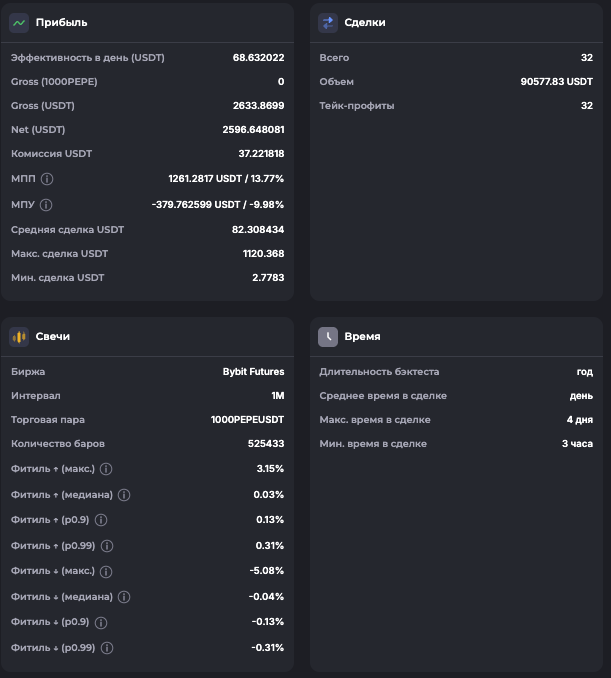
Task: Click the 1000PEPEUSDT trading pair value
Action: 247,420
